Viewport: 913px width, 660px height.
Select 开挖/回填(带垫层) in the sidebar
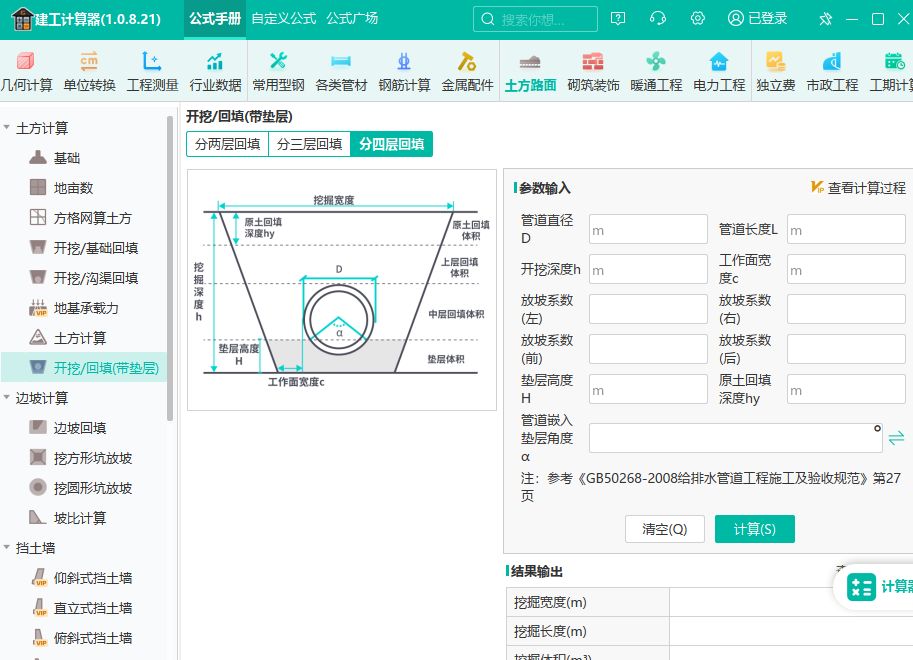point(84,368)
